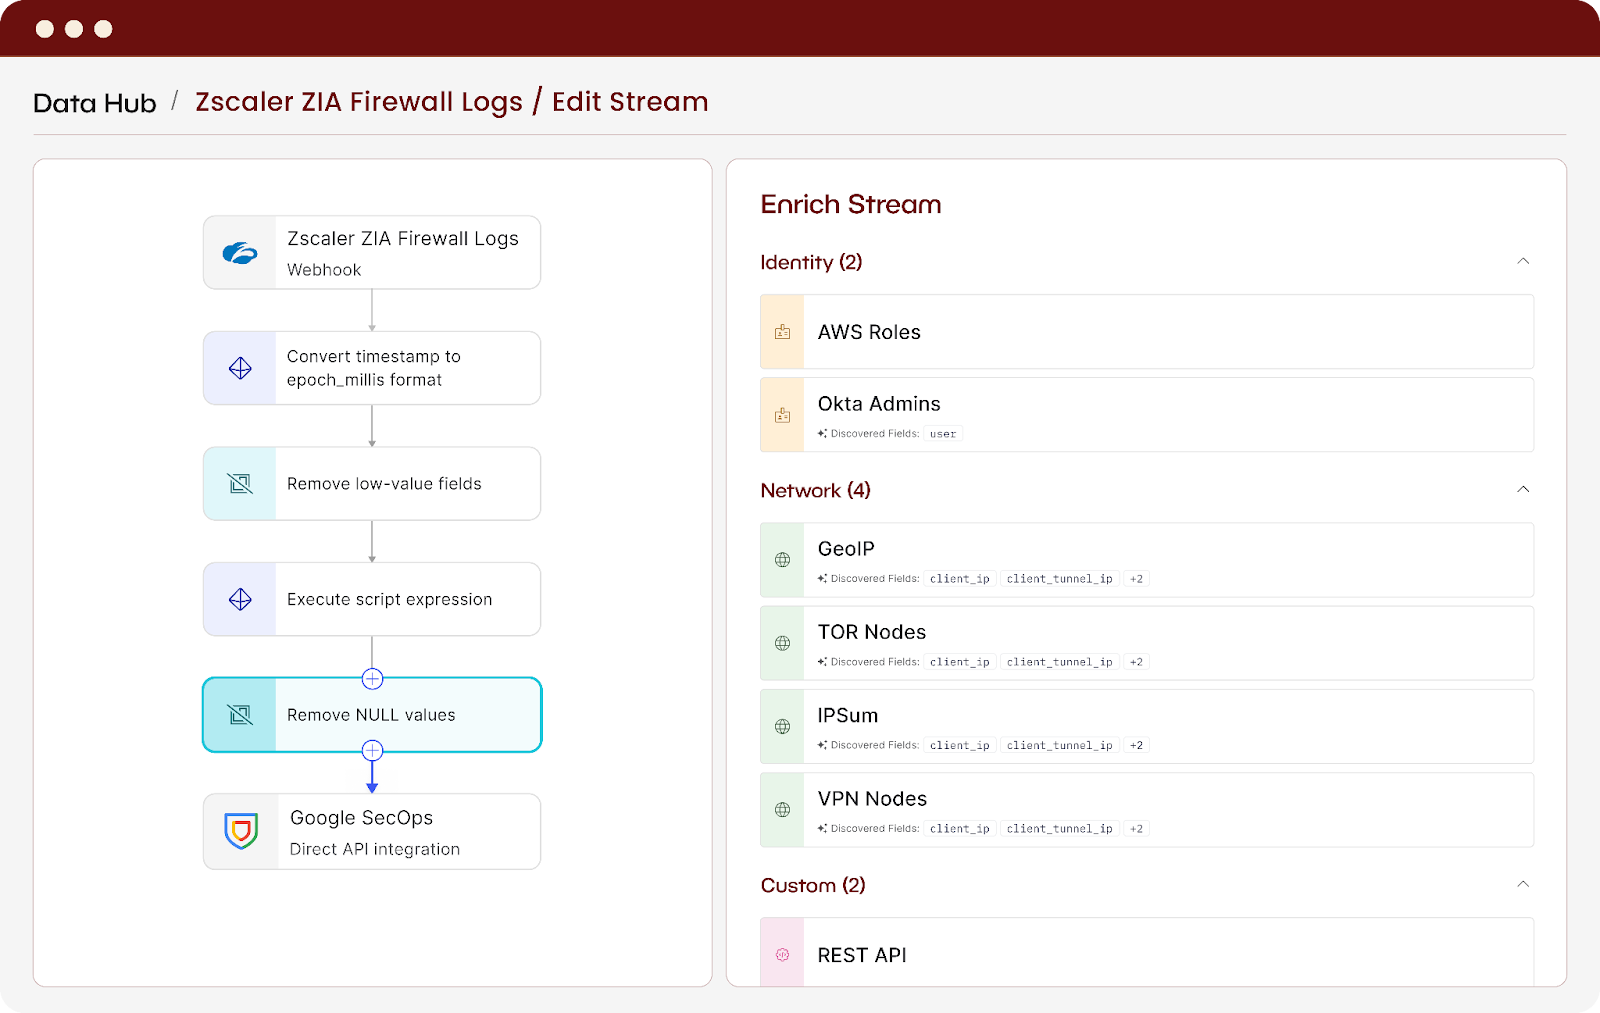Click the Network (4) section title
Screen dimensions: 1600x1013
815,490
